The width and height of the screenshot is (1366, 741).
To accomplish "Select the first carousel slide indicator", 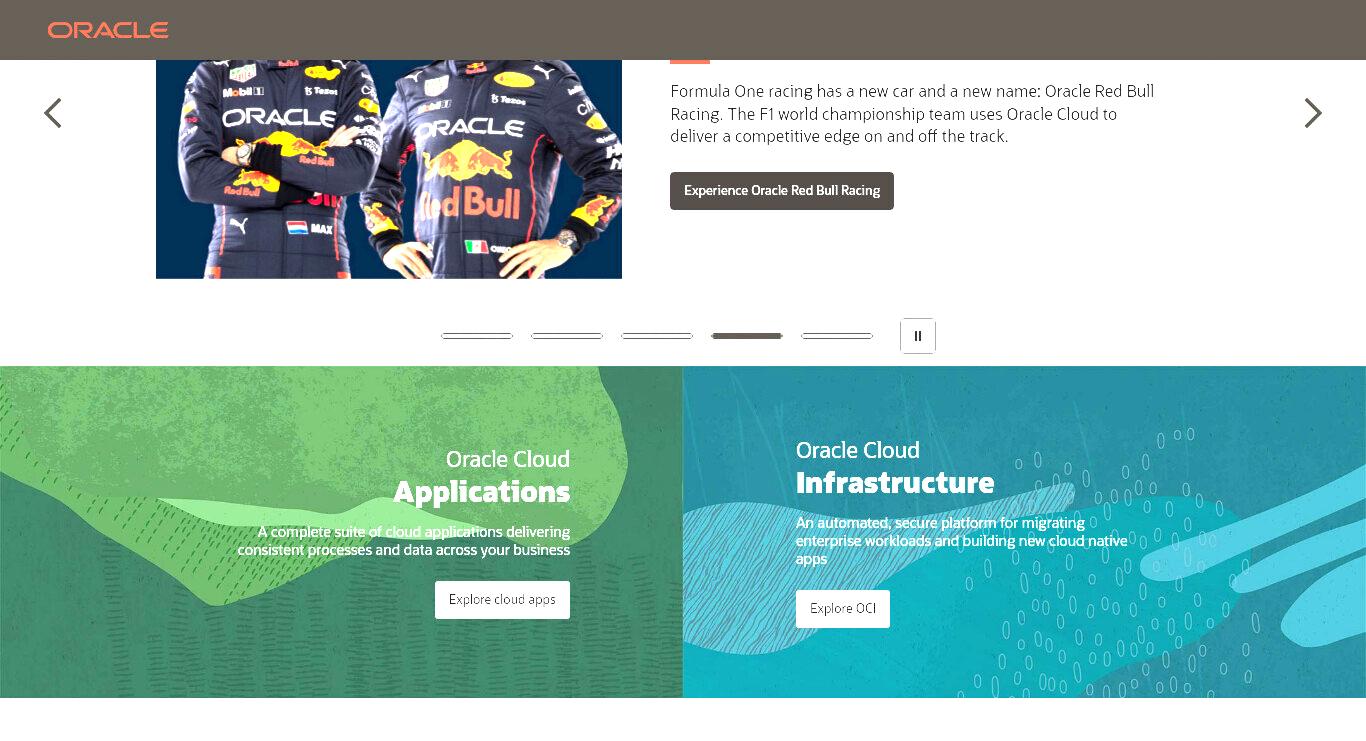I will coord(477,336).
